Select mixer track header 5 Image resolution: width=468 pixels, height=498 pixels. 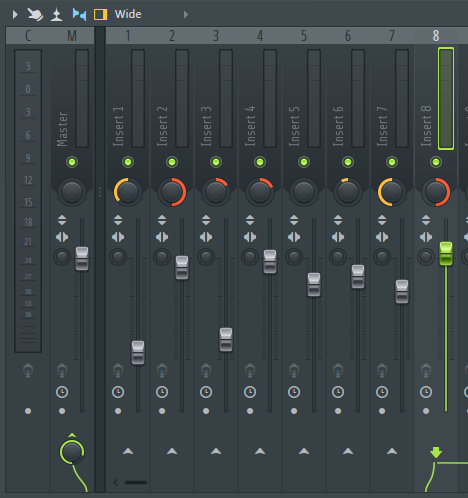304,36
